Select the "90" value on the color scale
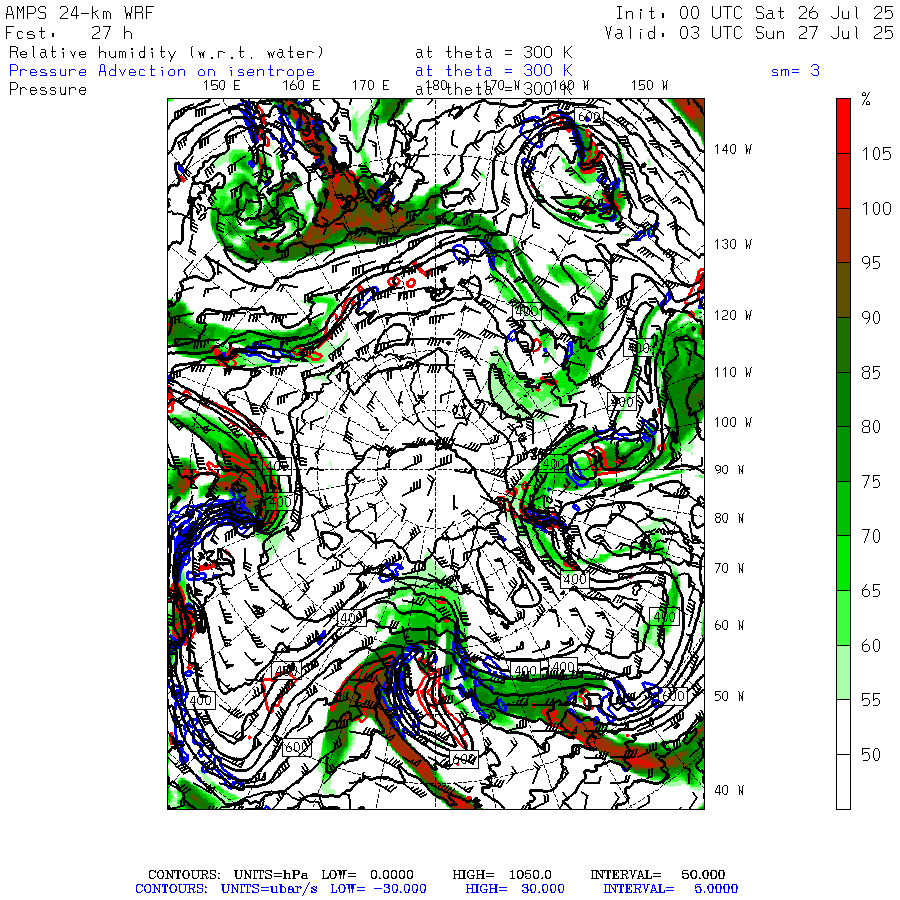The height and width of the screenshot is (900, 900). tap(871, 317)
